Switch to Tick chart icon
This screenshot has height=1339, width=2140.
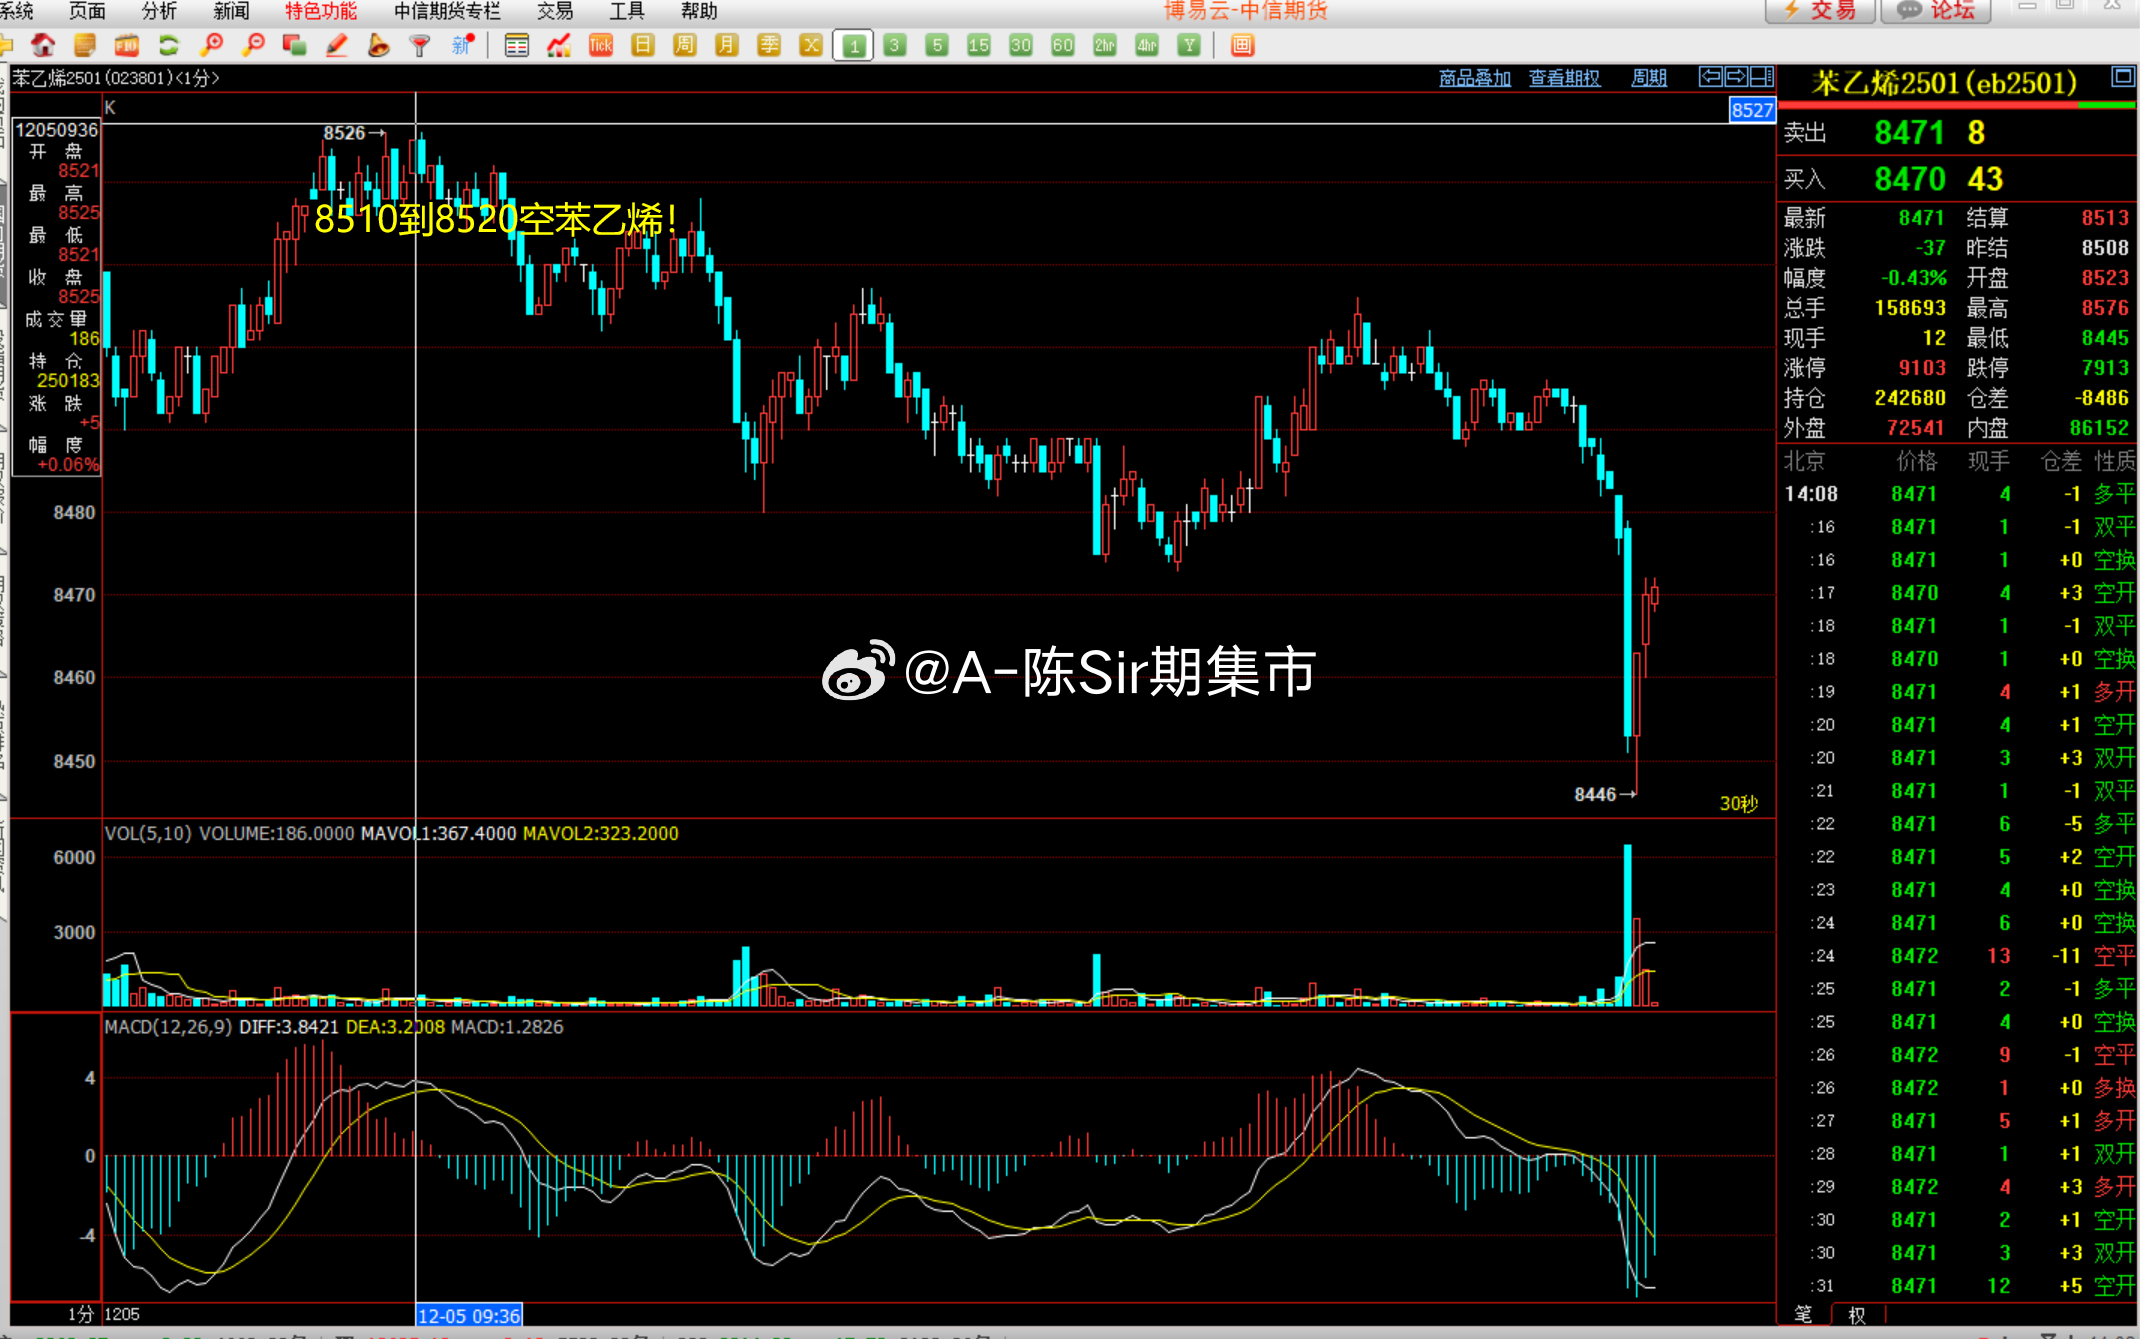pos(601,45)
